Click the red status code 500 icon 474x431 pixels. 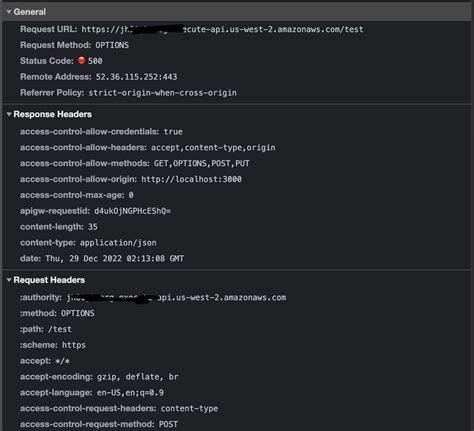(81, 60)
